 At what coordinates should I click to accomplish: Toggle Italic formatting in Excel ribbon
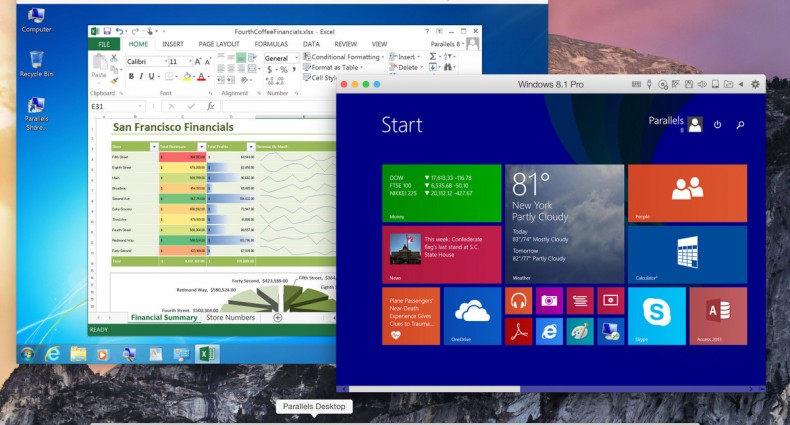click(143, 76)
